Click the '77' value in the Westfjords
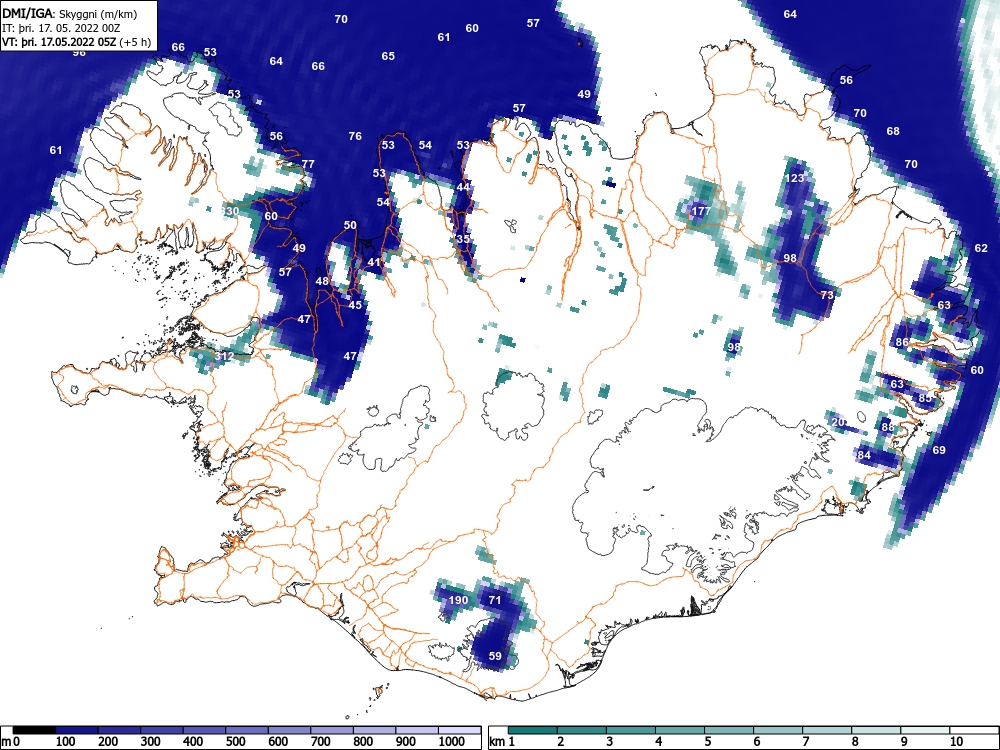The image size is (1000, 750). click(308, 164)
